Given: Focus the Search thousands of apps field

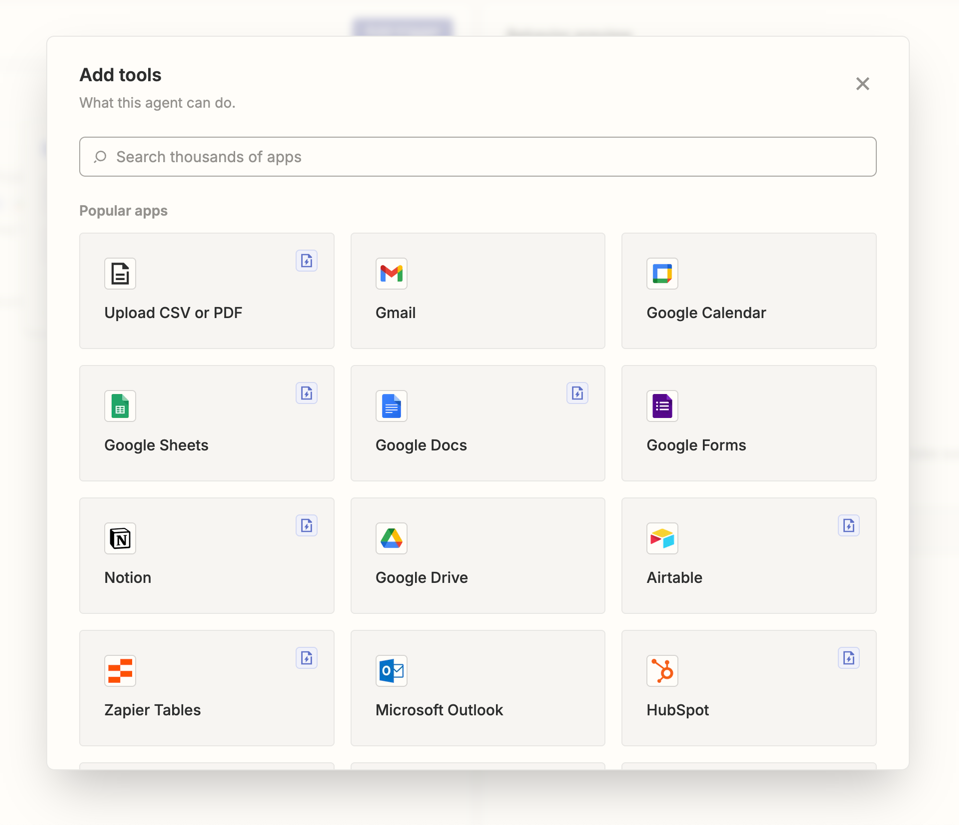Looking at the screenshot, I should [478, 157].
